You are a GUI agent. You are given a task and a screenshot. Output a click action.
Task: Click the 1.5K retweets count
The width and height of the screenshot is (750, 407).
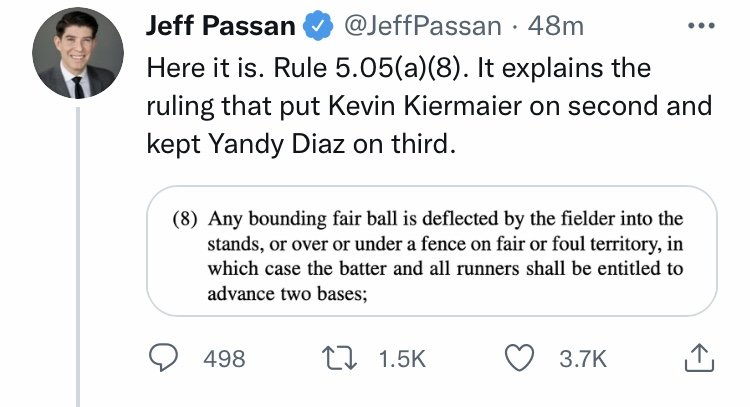(402, 359)
